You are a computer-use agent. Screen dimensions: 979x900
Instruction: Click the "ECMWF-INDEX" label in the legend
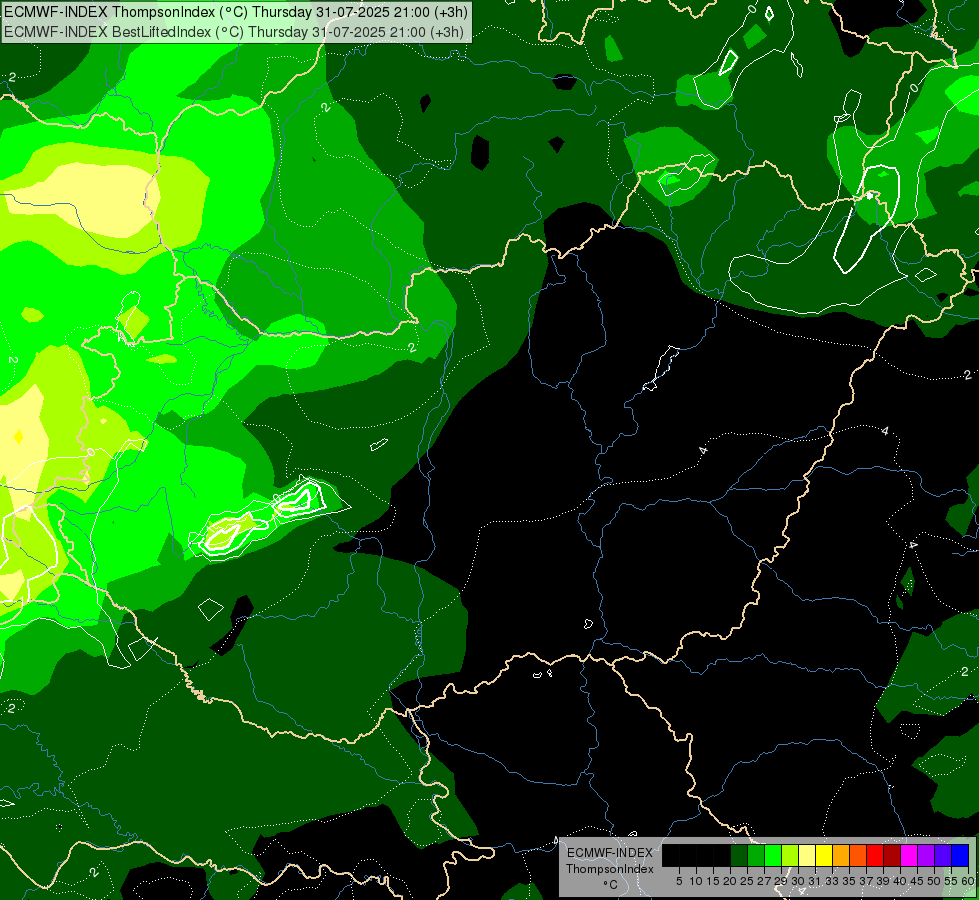tap(610, 853)
